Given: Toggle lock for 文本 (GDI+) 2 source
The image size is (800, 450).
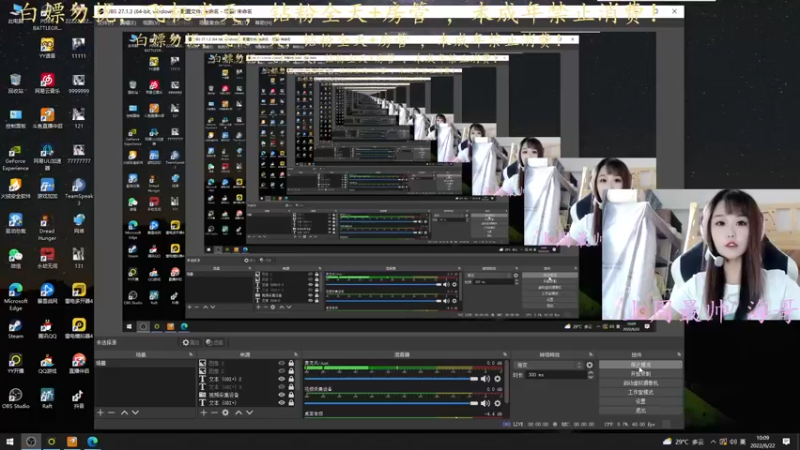Looking at the screenshot, I should click(x=291, y=379).
